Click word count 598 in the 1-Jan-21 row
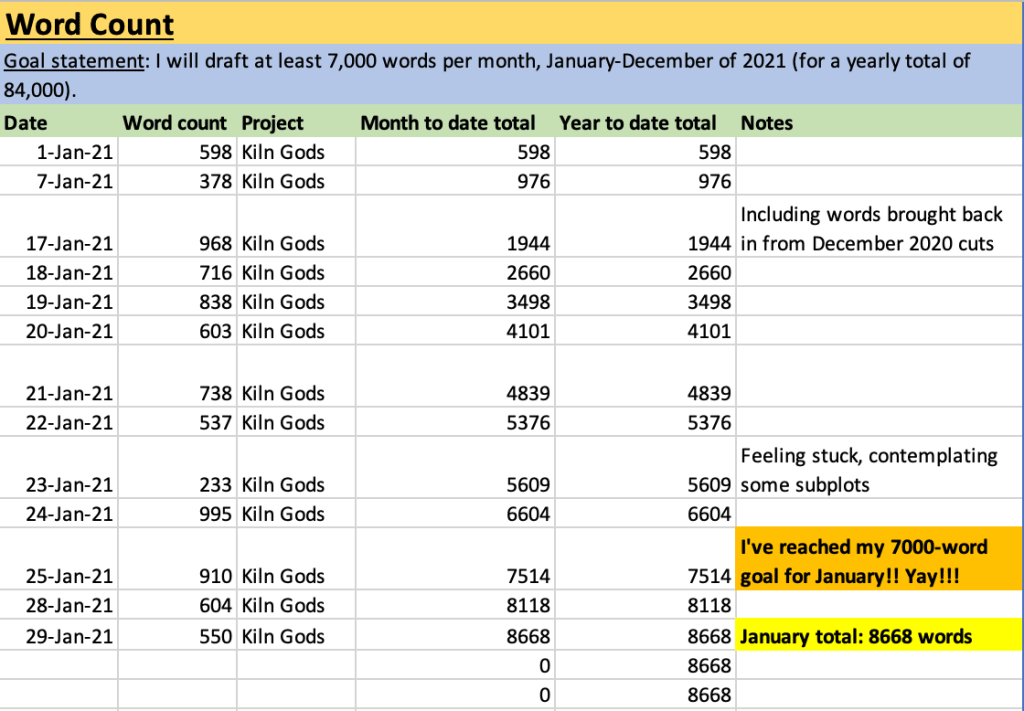The height and width of the screenshot is (711, 1024). [x=177, y=151]
